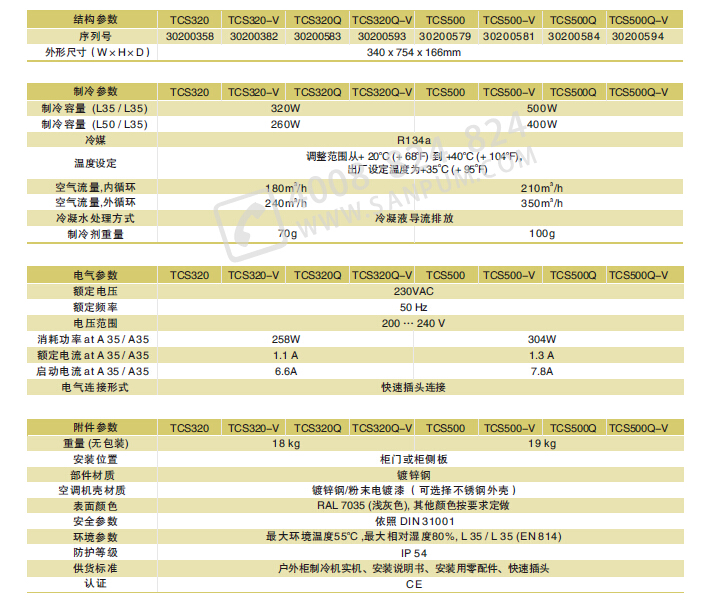Select the 230VAC rated voltage cell
This screenshot has width=710, height=603.
click(x=414, y=291)
